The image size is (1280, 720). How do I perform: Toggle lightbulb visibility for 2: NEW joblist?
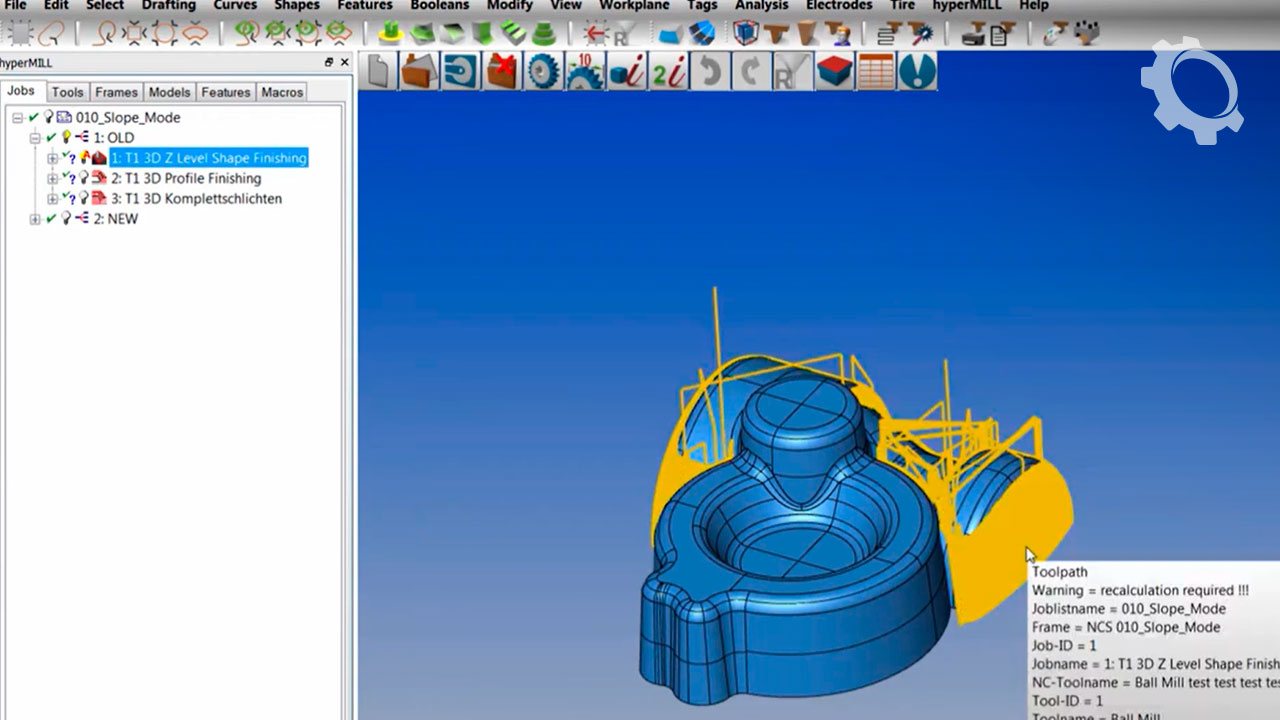tap(67, 218)
